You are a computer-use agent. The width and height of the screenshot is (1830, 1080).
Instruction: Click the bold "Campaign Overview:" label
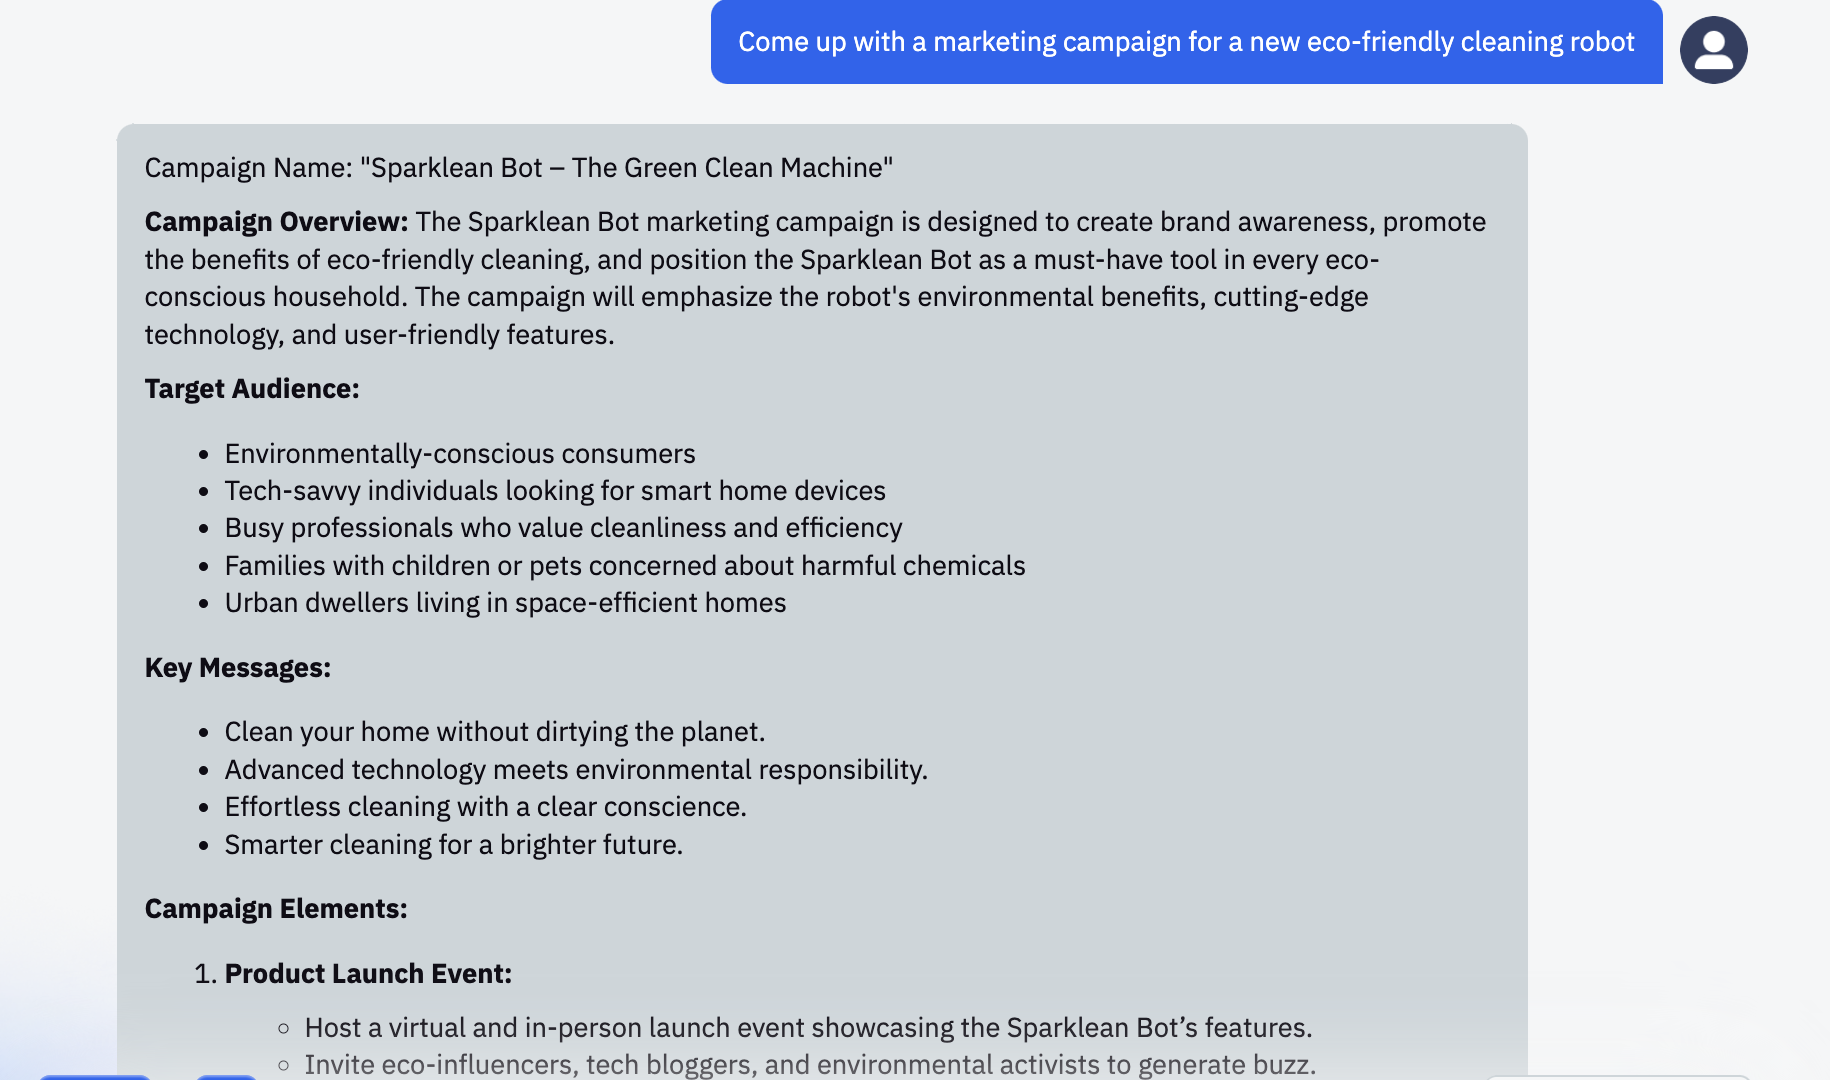coord(276,222)
